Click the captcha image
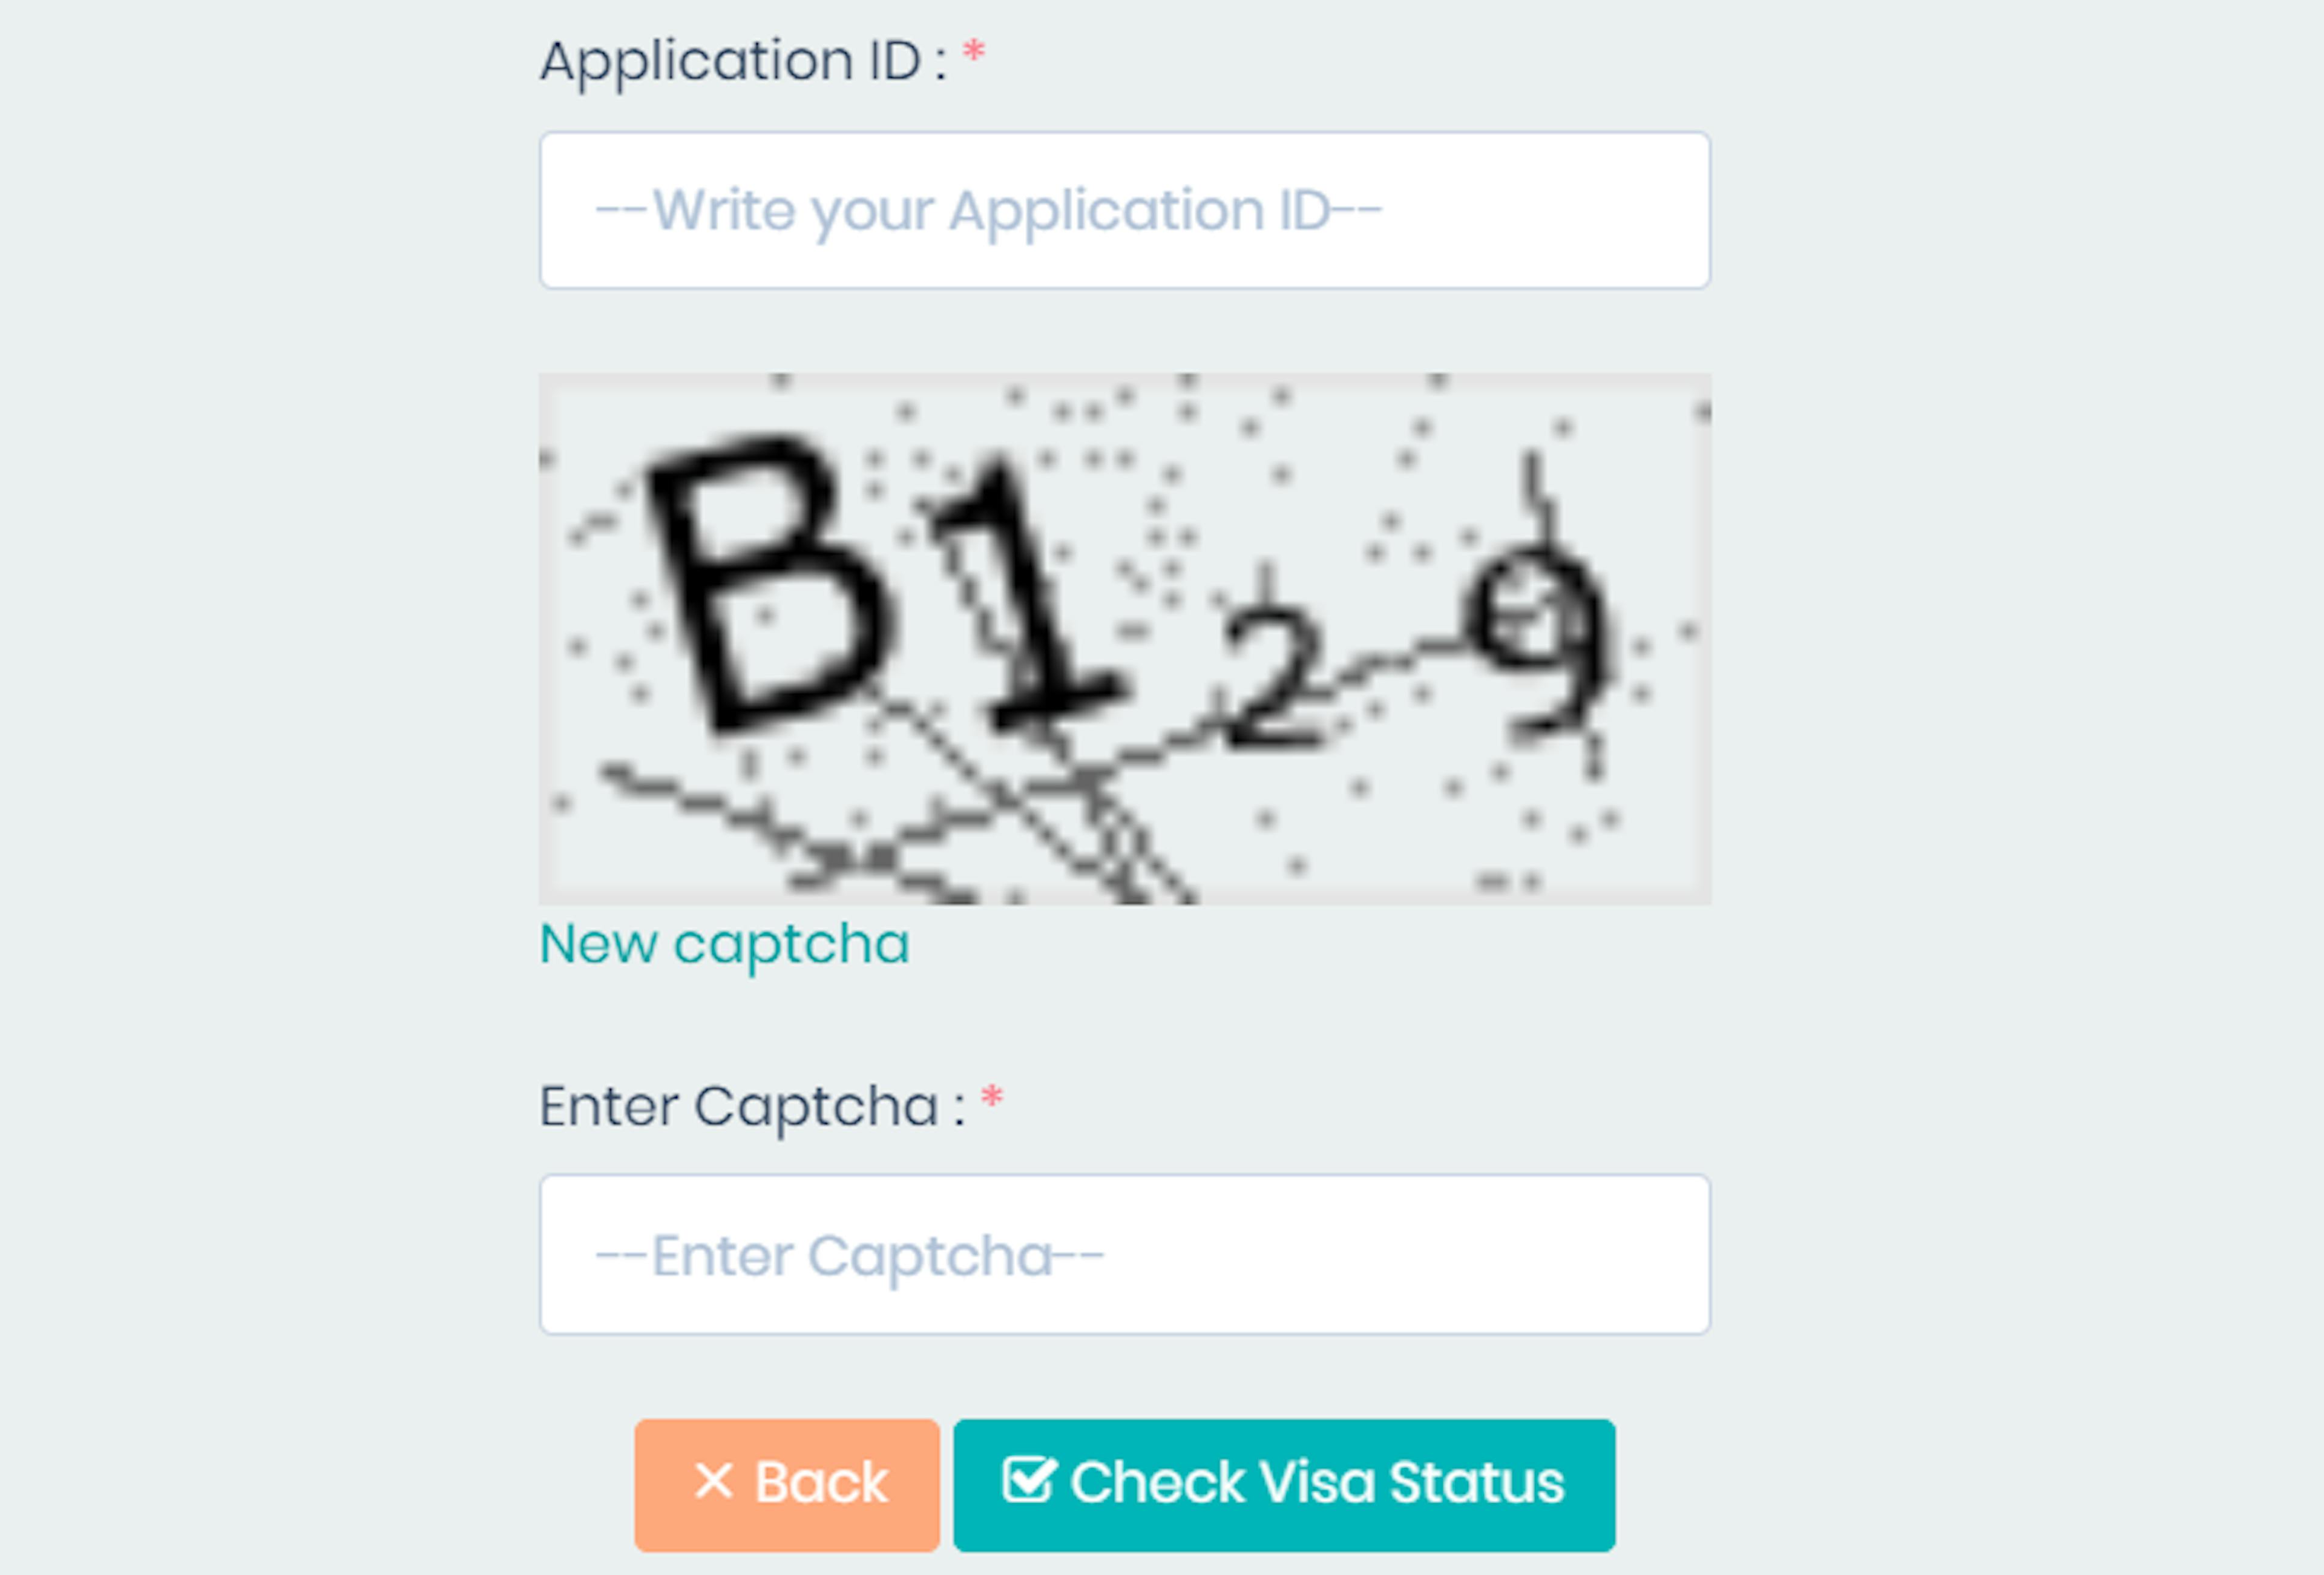Image resolution: width=2324 pixels, height=1575 pixels. 1125,639
